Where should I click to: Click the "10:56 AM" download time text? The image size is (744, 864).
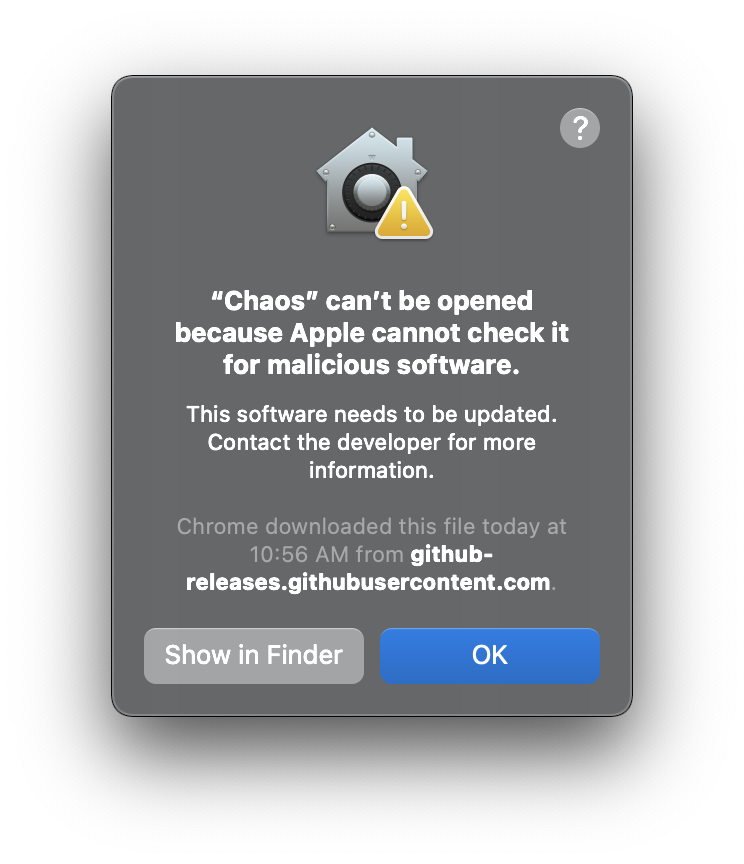[x=299, y=555]
